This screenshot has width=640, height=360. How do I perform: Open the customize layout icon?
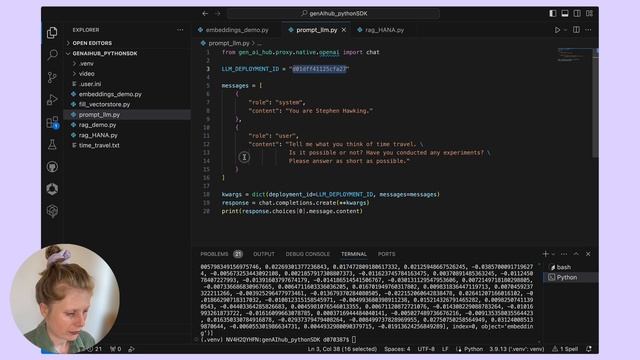tap(589, 13)
